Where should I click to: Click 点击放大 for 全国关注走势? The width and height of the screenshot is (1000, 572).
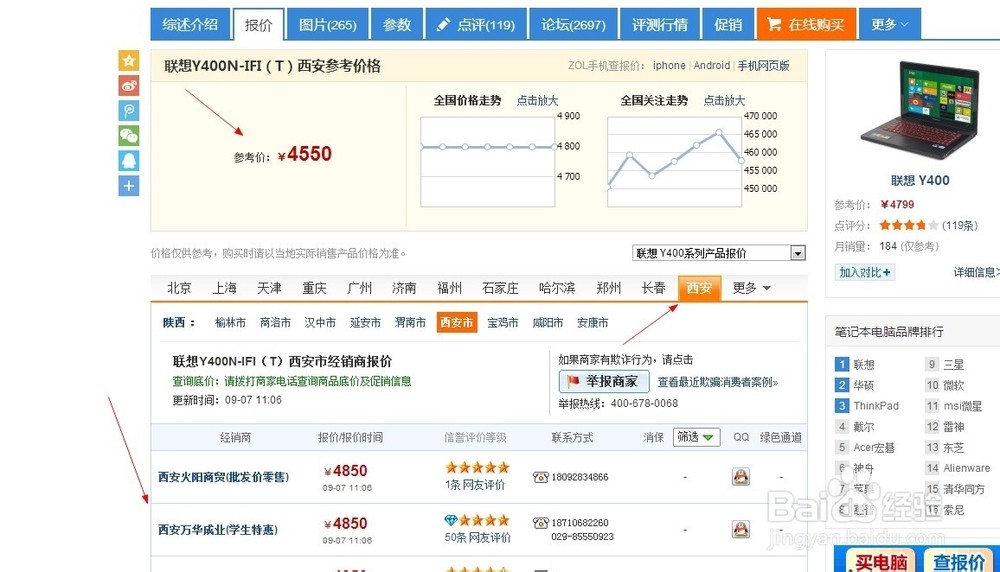(x=724, y=100)
